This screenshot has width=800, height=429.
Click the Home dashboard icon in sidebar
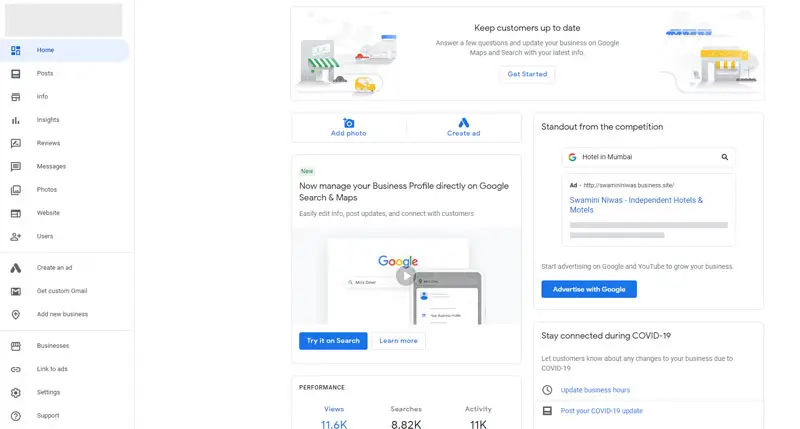tap(16, 50)
